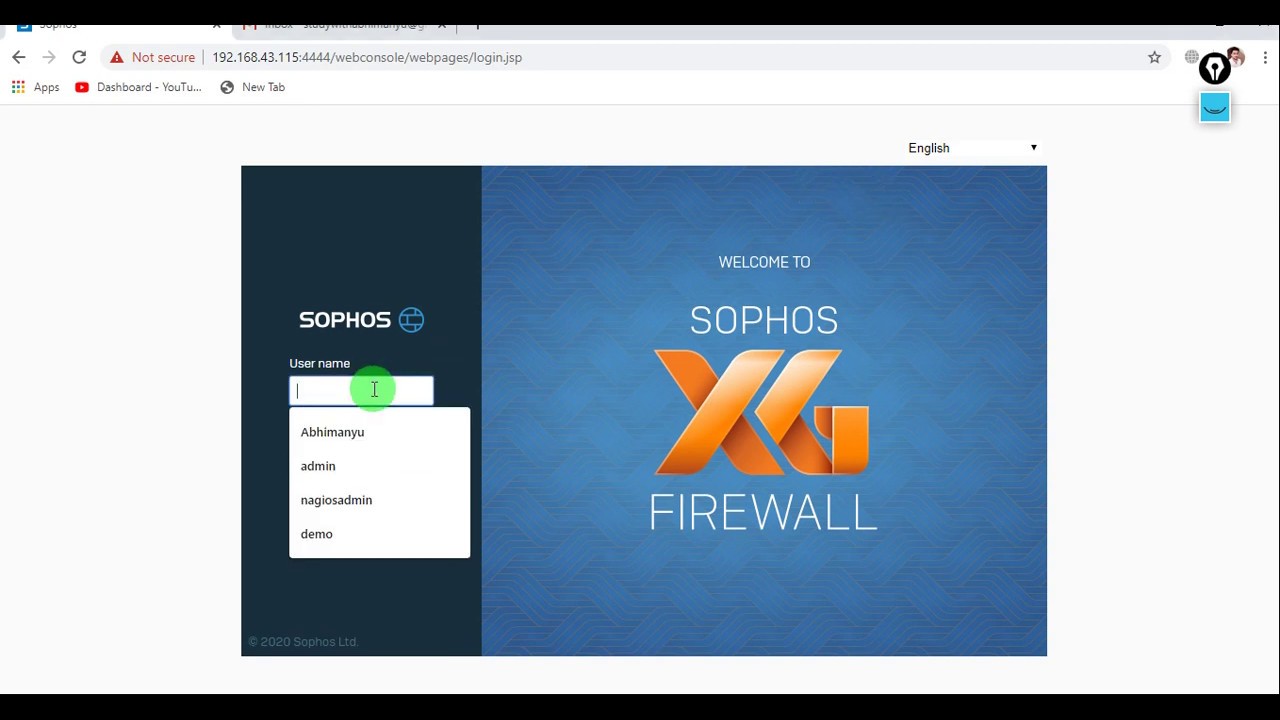
Task: Click the blue smile overlay icon
Action: click(1215, 107)
